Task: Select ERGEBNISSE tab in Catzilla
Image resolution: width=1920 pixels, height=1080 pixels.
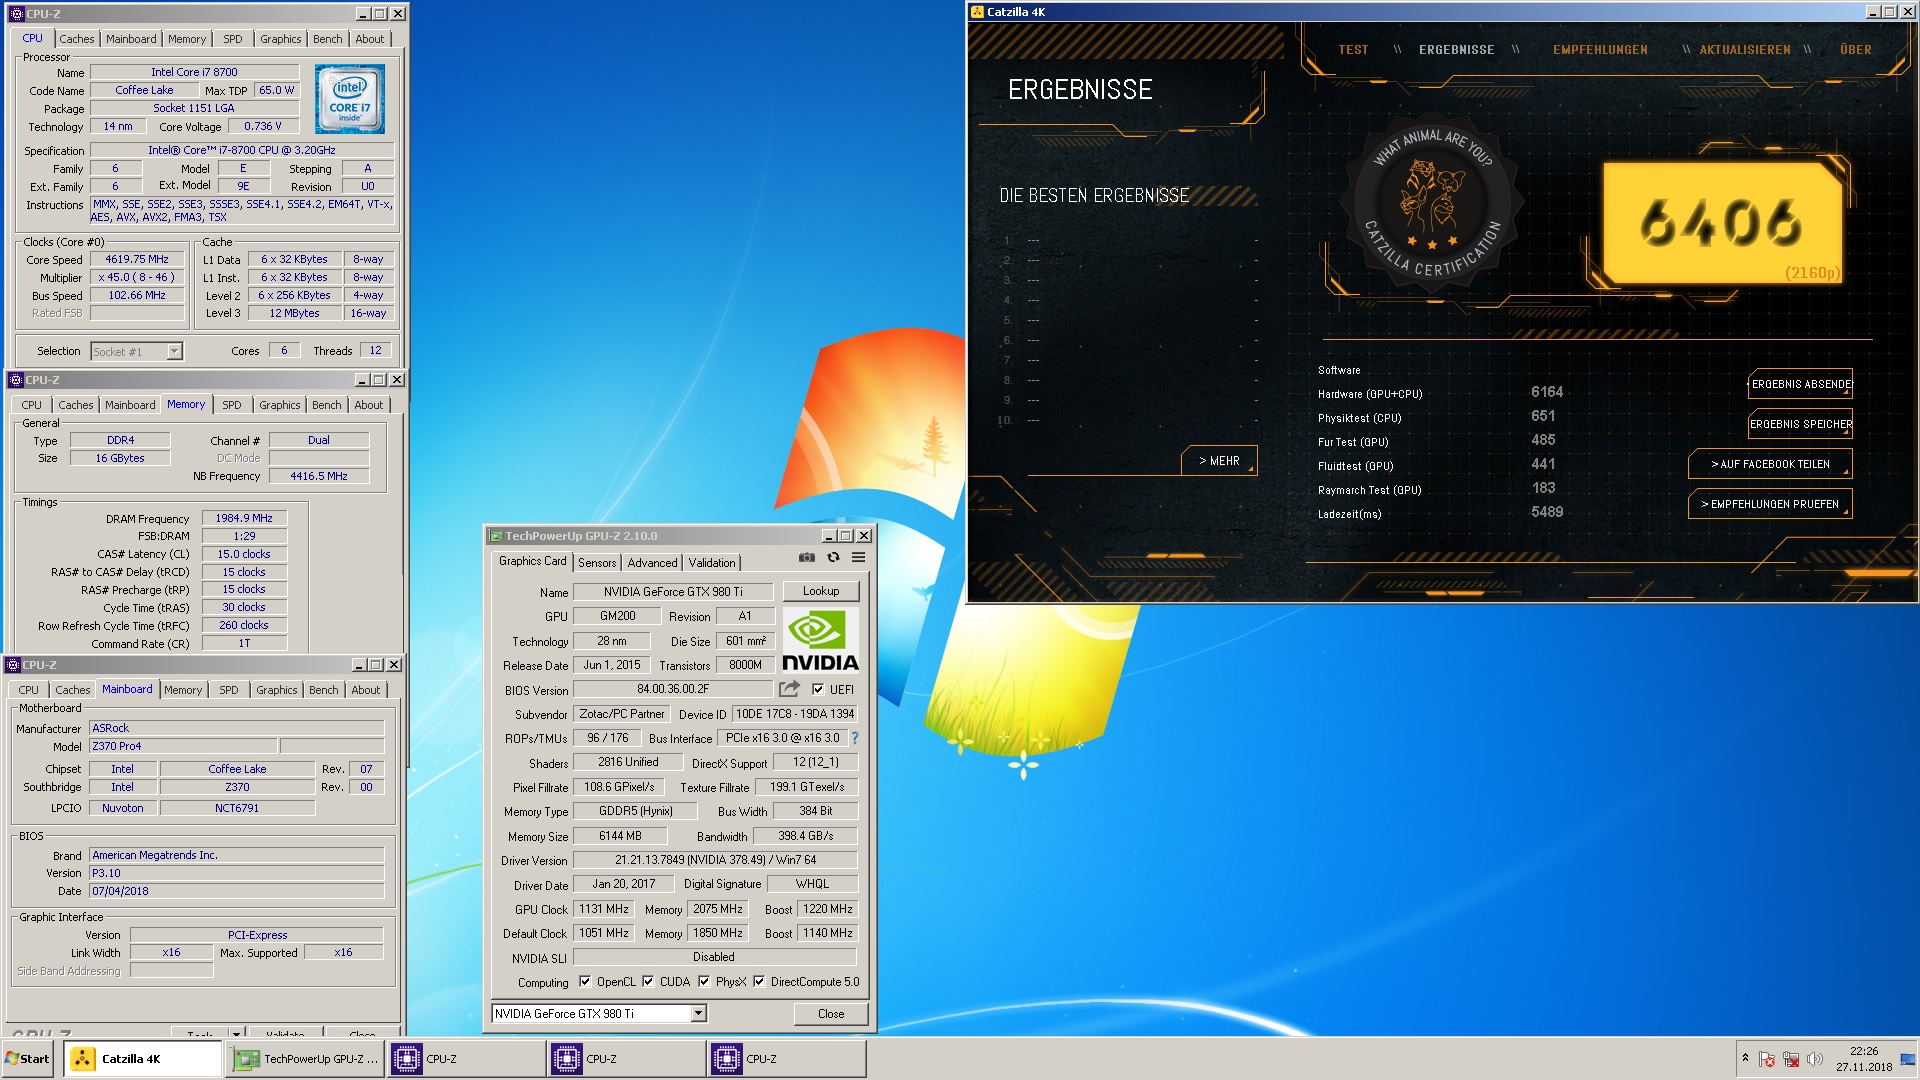Action: tap(1456, 50)
